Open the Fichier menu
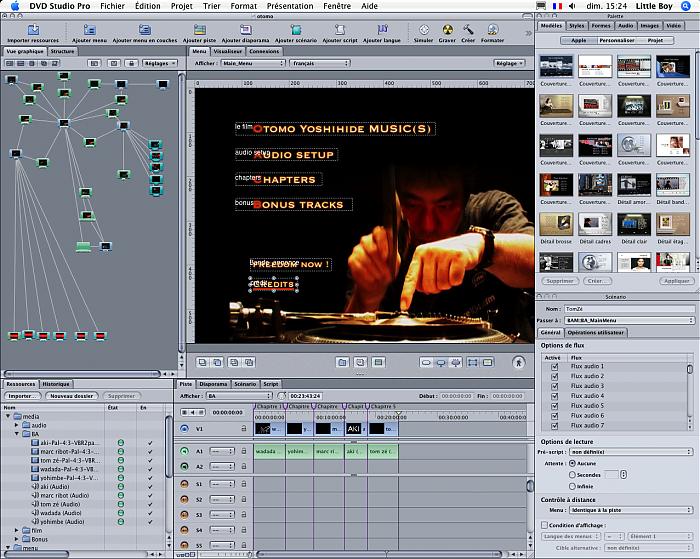700x559 pixels. 112,6
